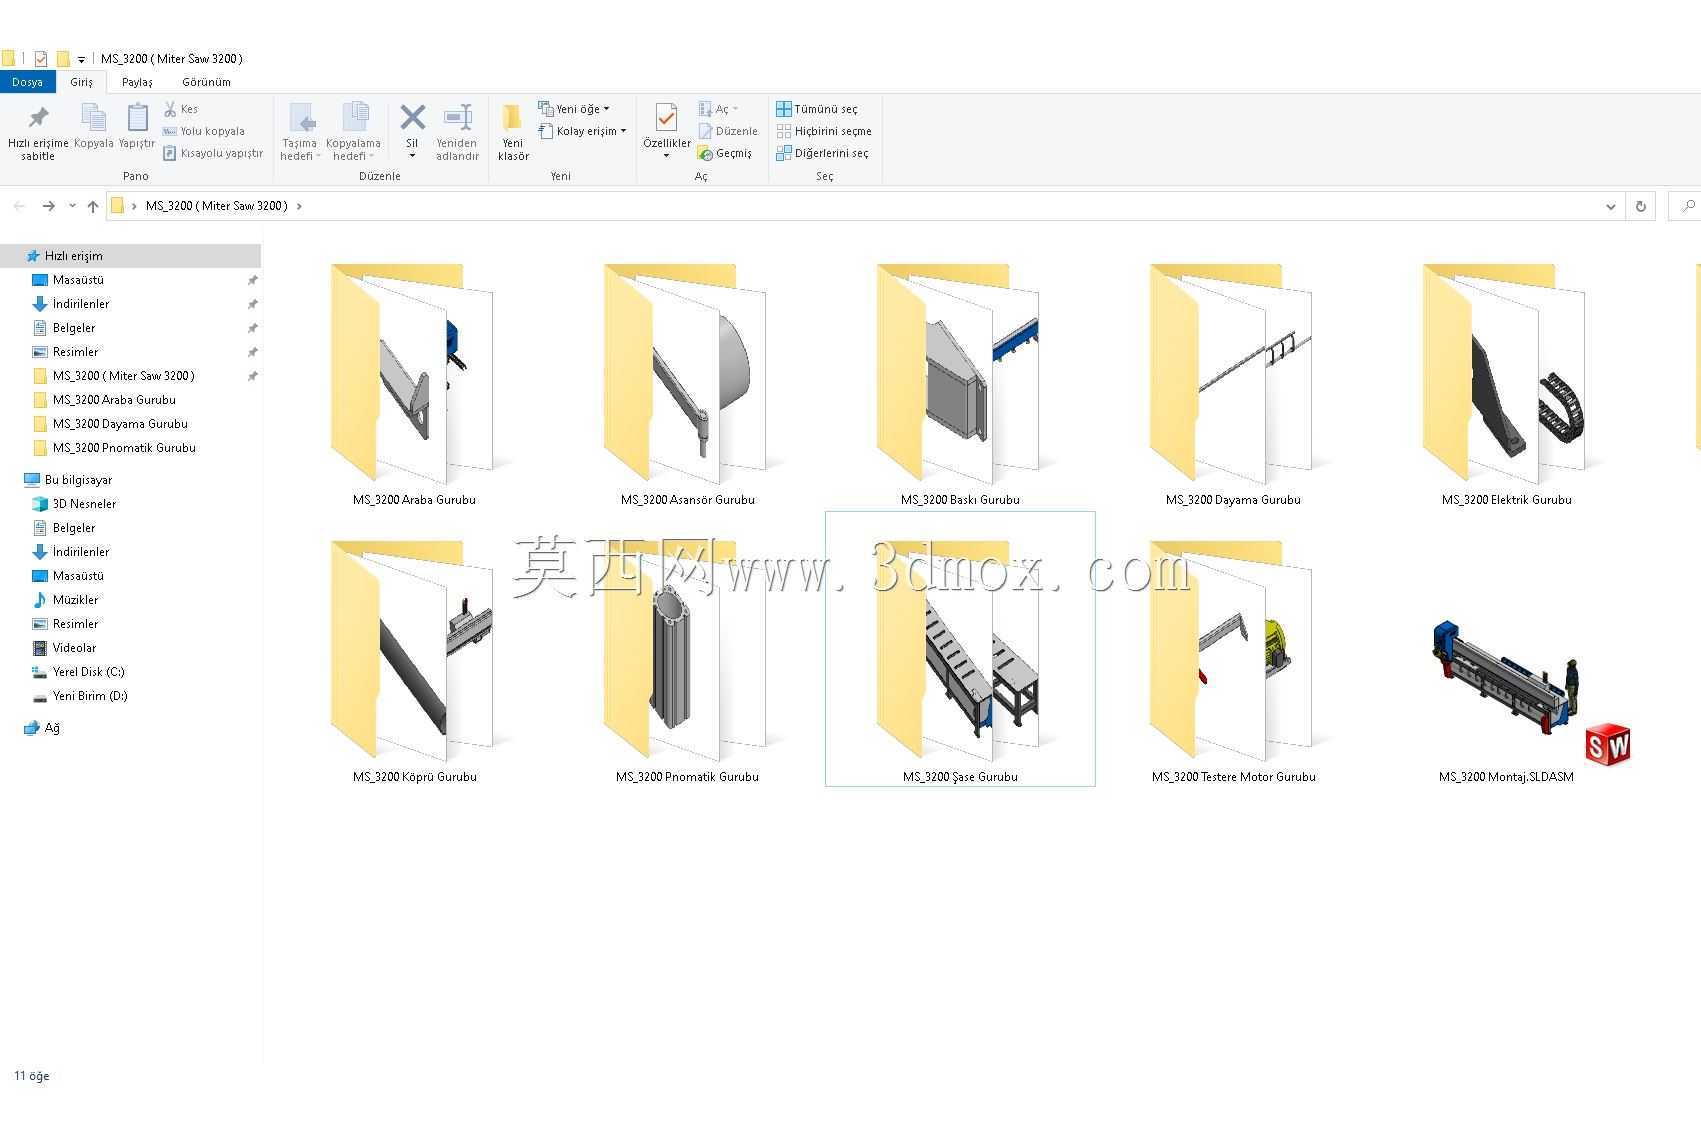This screenshot has height=1134, width=1701.
Task: Open recent locations dropdown arrow
Action: [72, 206]
